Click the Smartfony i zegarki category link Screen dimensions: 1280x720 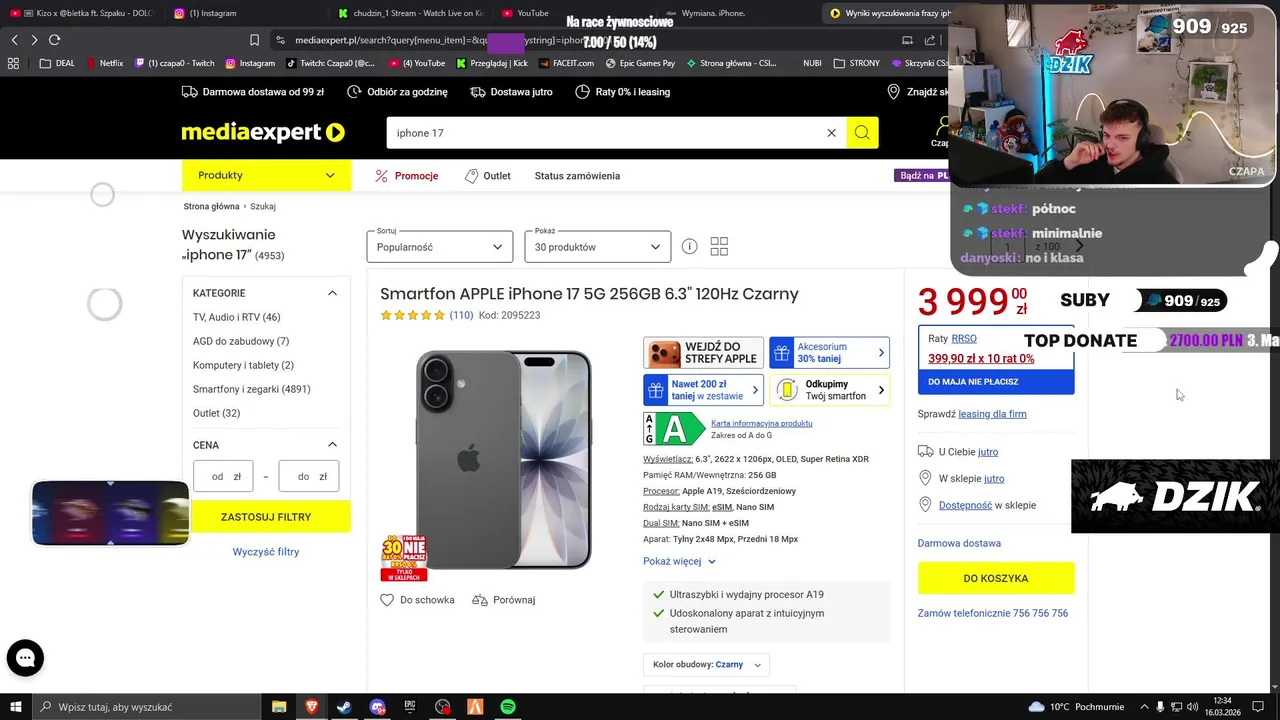pyautogui.click(x=251, y=389)
